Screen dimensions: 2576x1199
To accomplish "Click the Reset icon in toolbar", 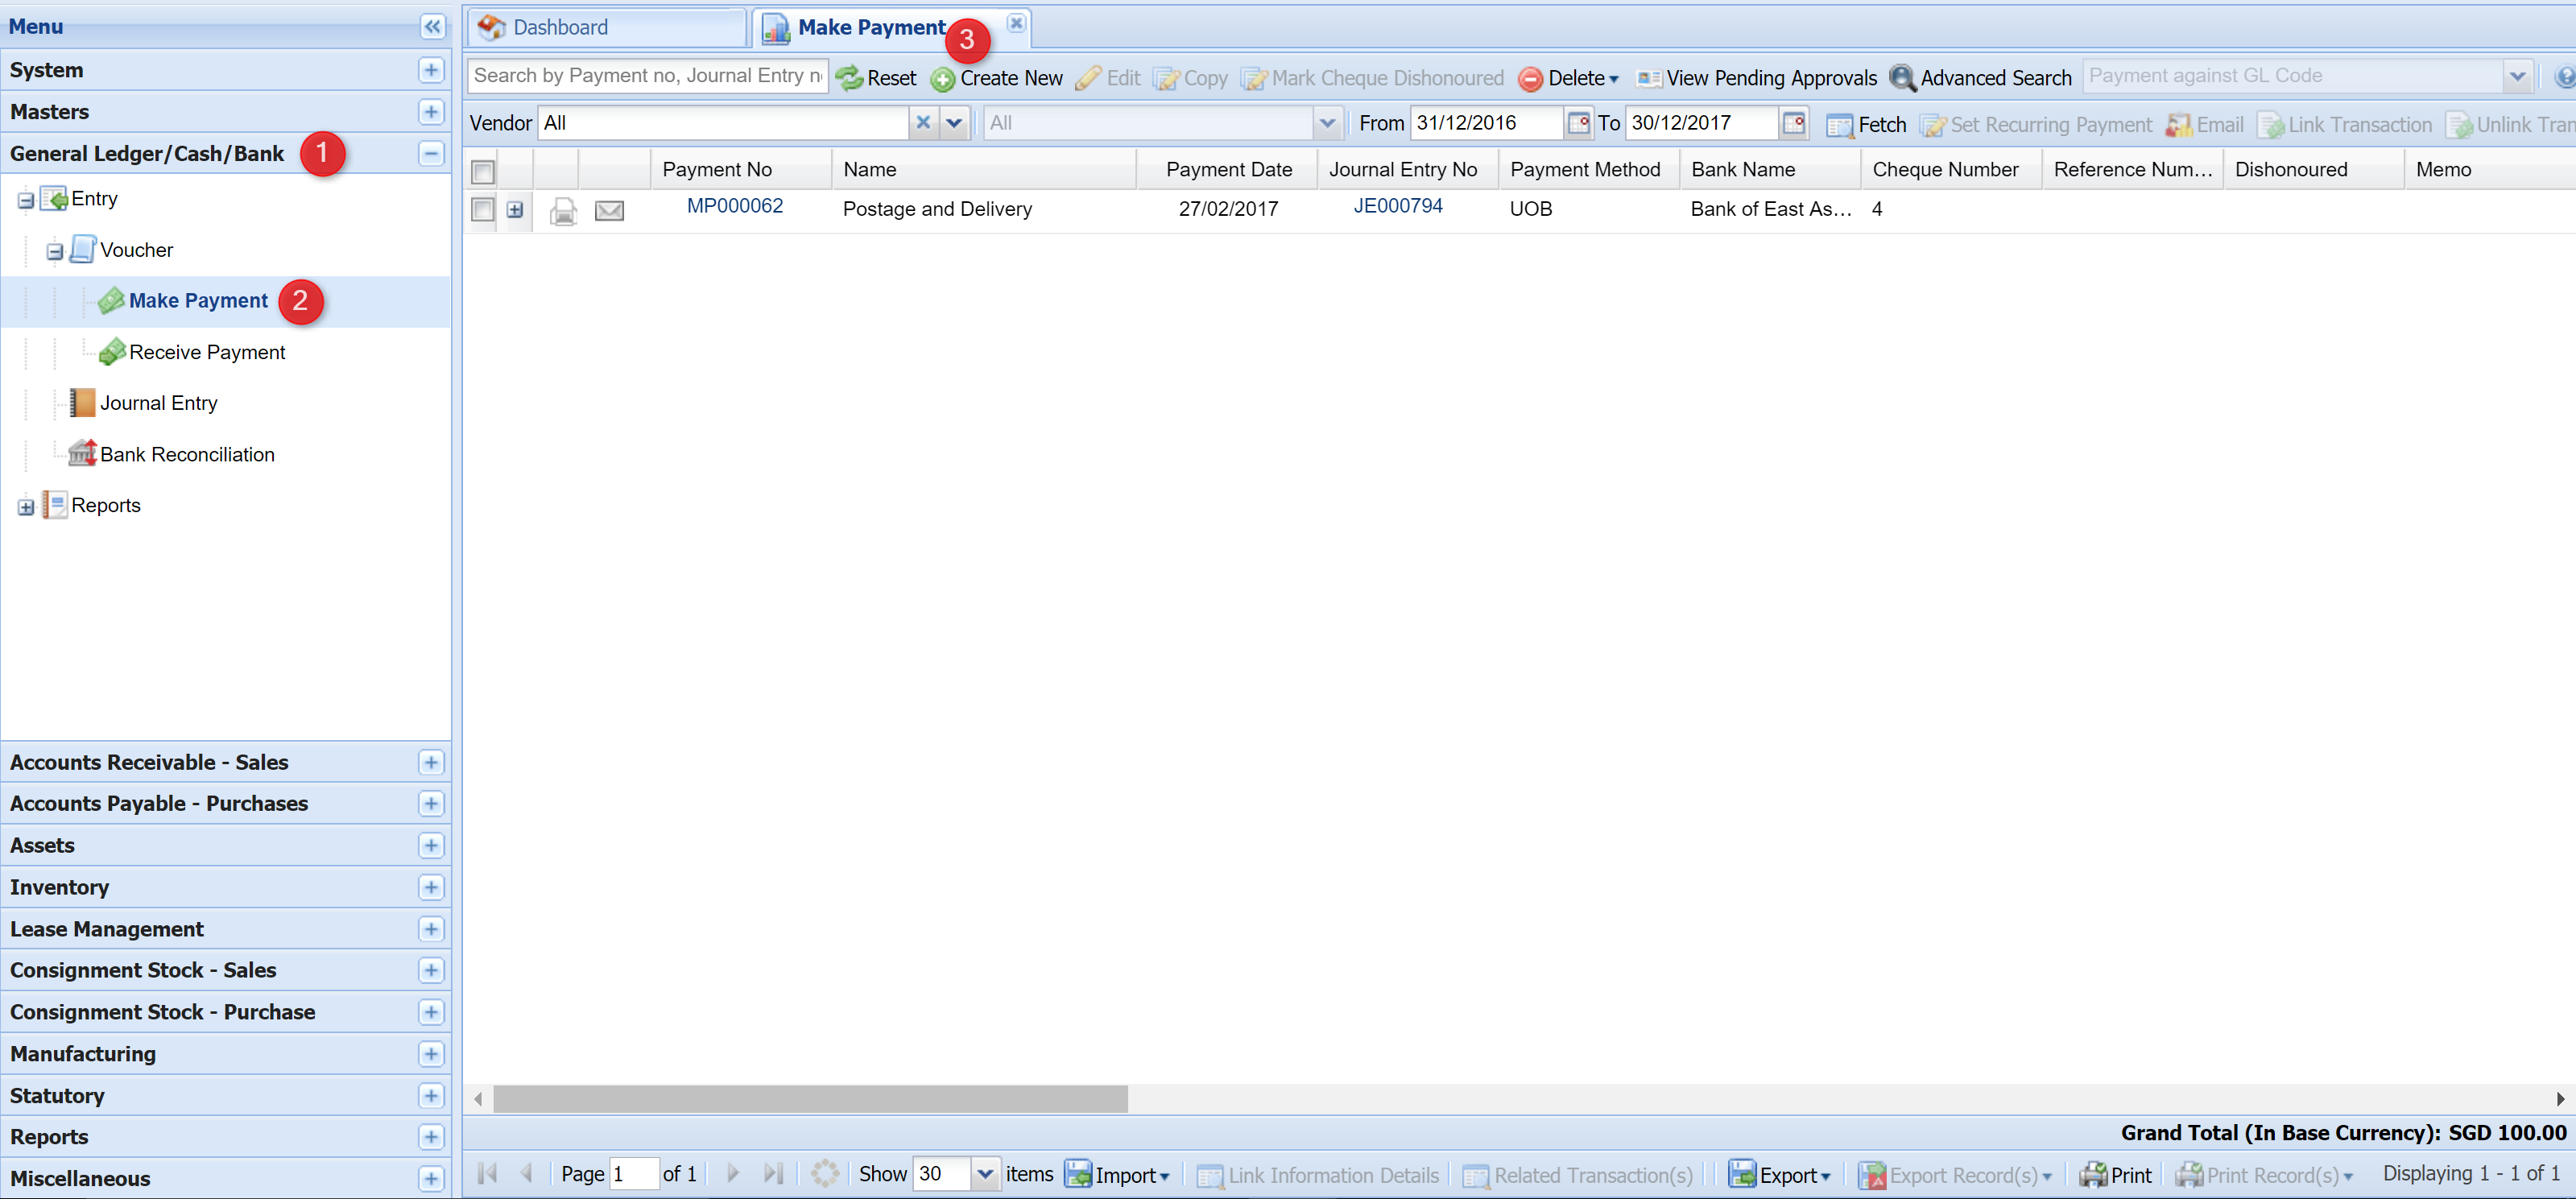I will pos(846,77).
